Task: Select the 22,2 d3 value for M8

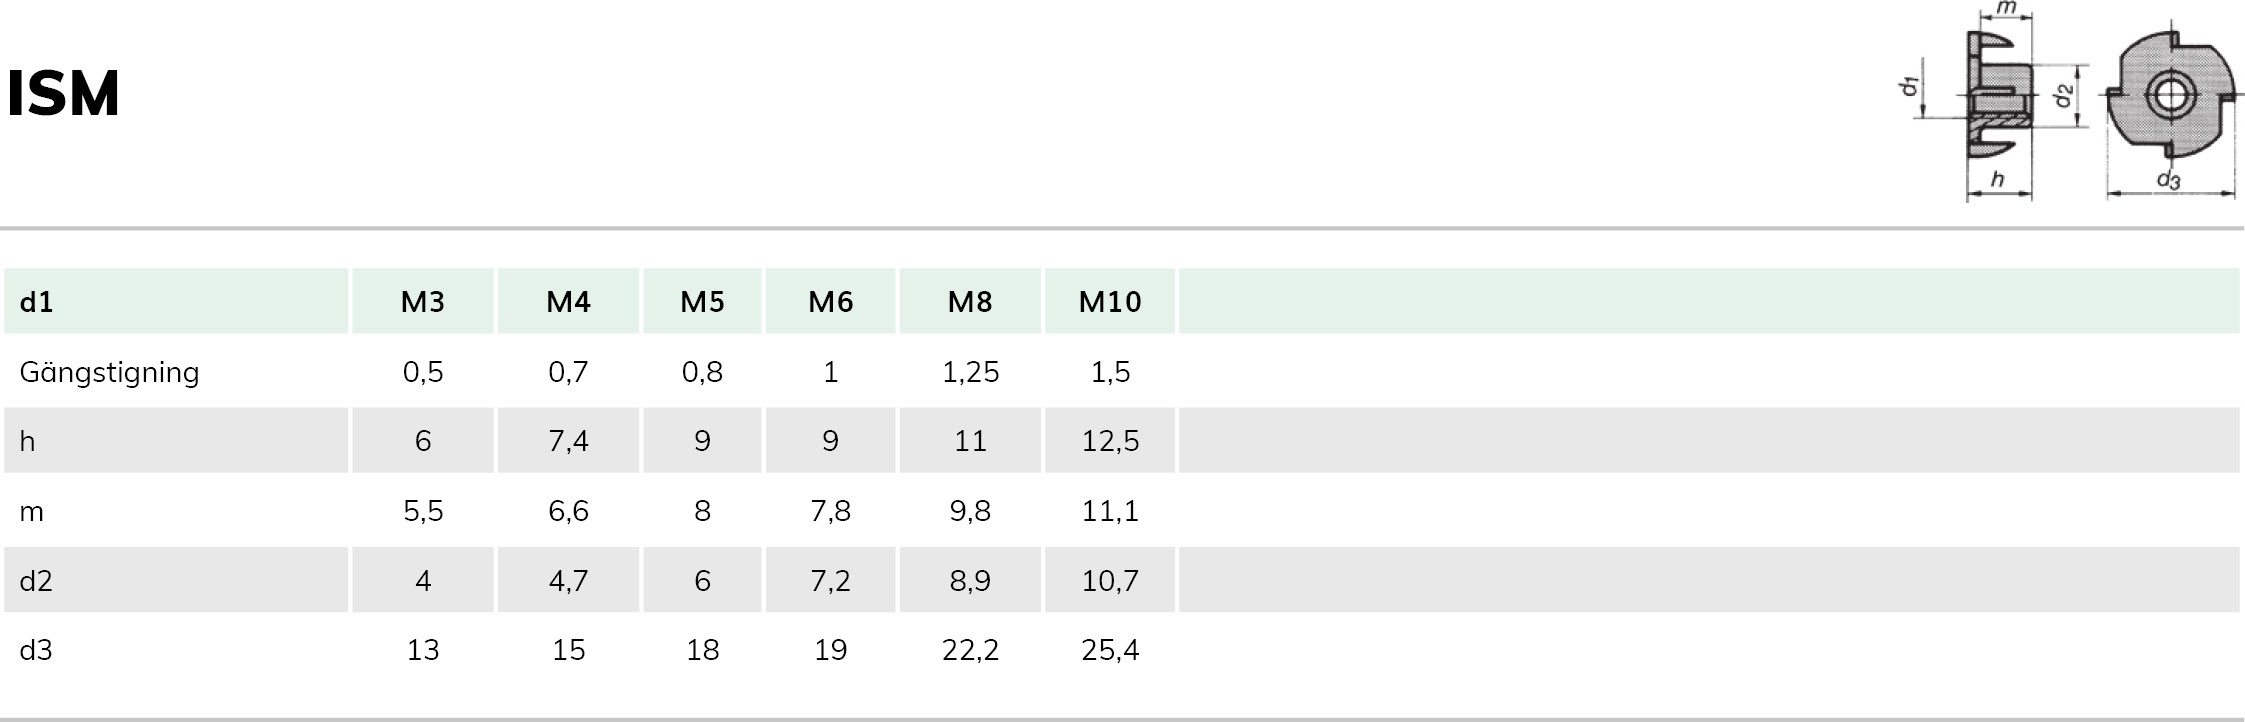Action: tap(970, 650)
